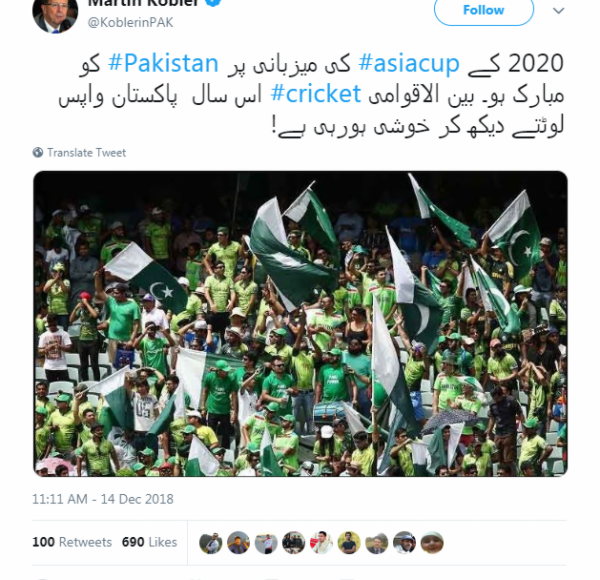
Task: Open the Pakistan fans crowd photo
Action: [x=300, y=324]
